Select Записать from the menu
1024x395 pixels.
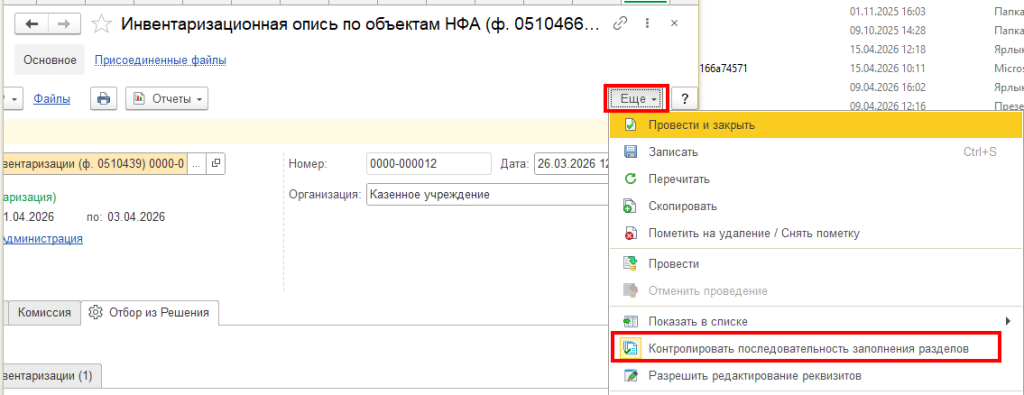[x=816, y=152]
